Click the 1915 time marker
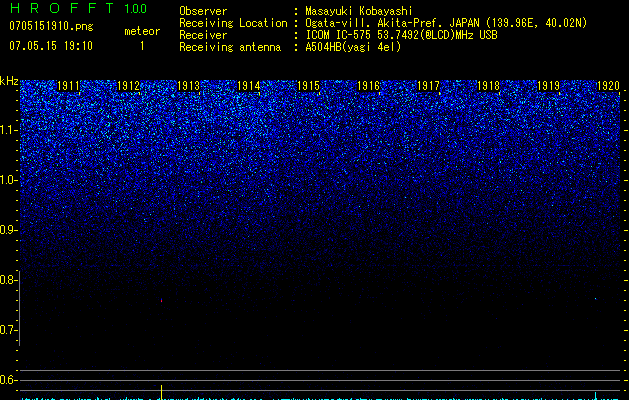 [308, 86]
